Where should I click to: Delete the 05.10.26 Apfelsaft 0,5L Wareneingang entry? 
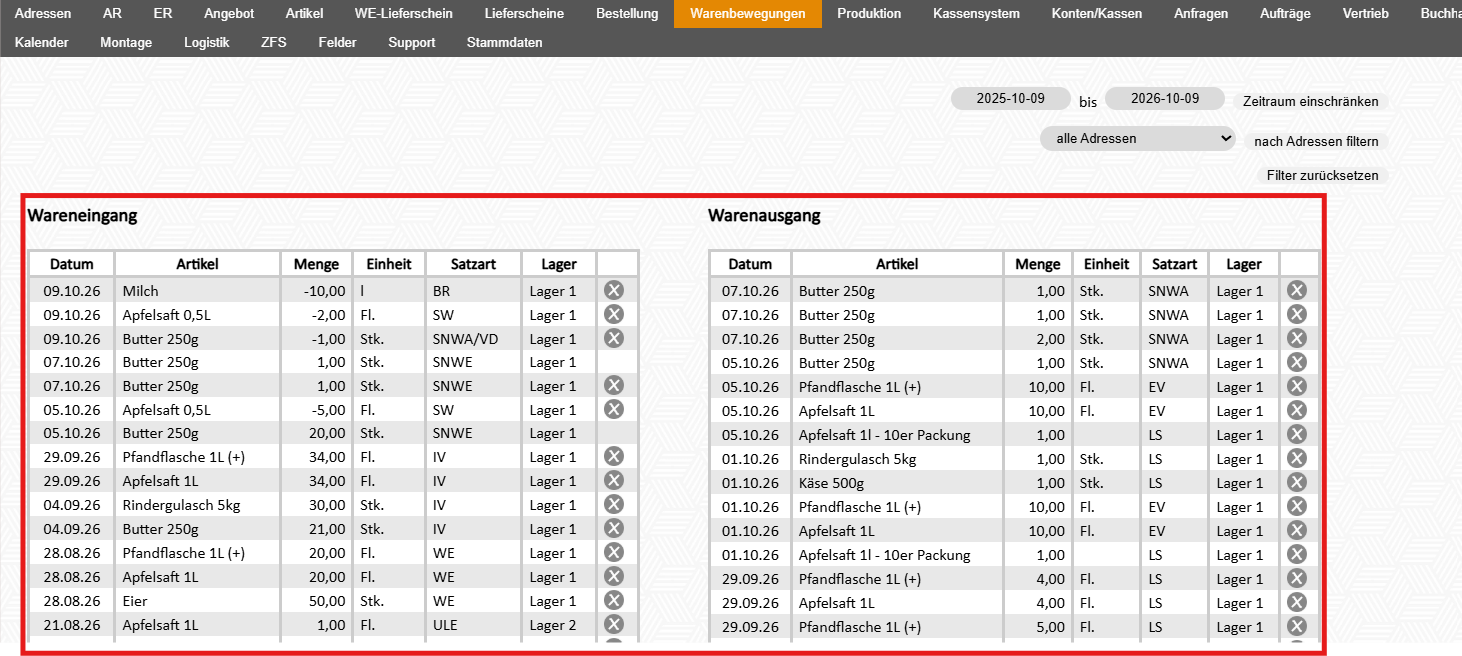point(614,409)
